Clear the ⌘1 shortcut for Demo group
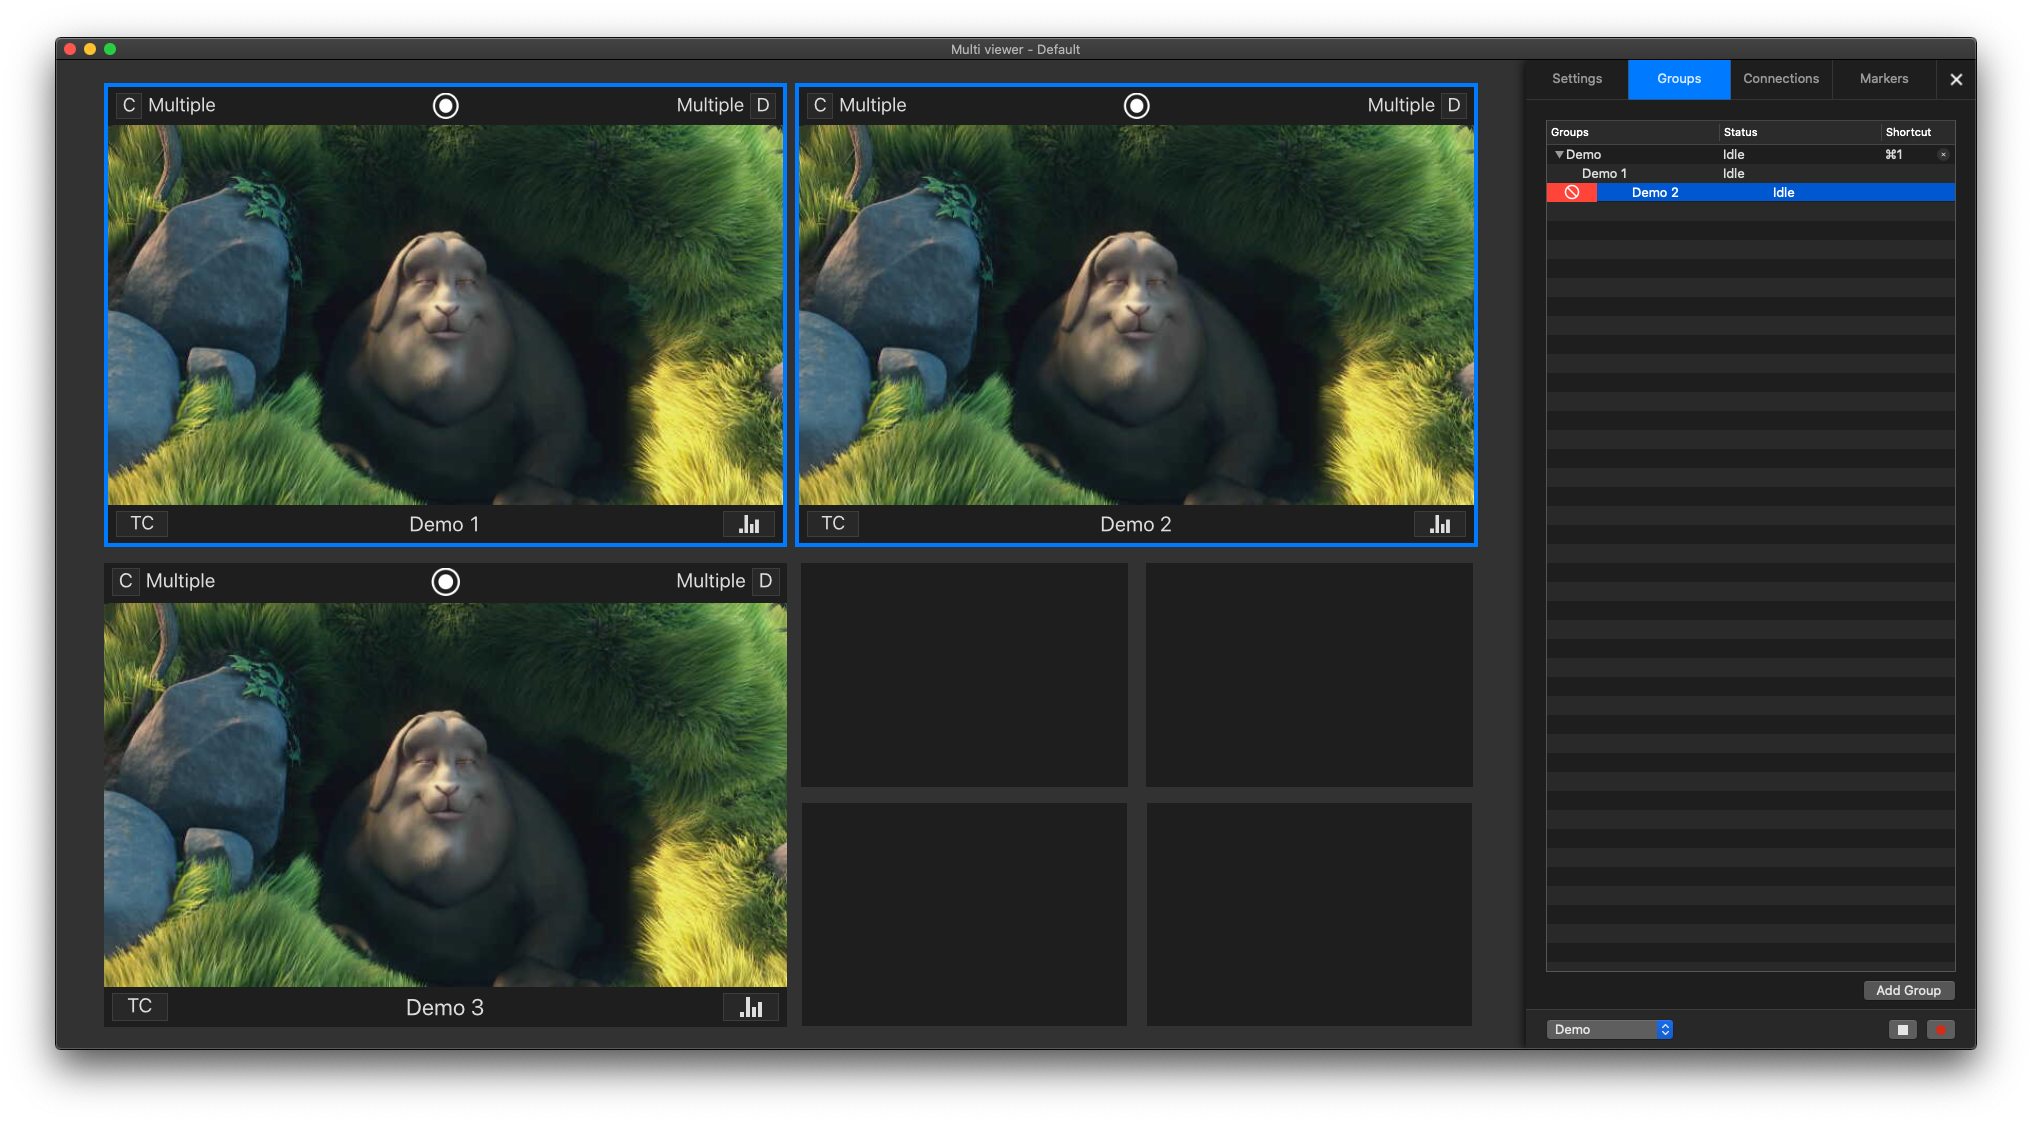 pyautogui.click(x=1943, y=155)
